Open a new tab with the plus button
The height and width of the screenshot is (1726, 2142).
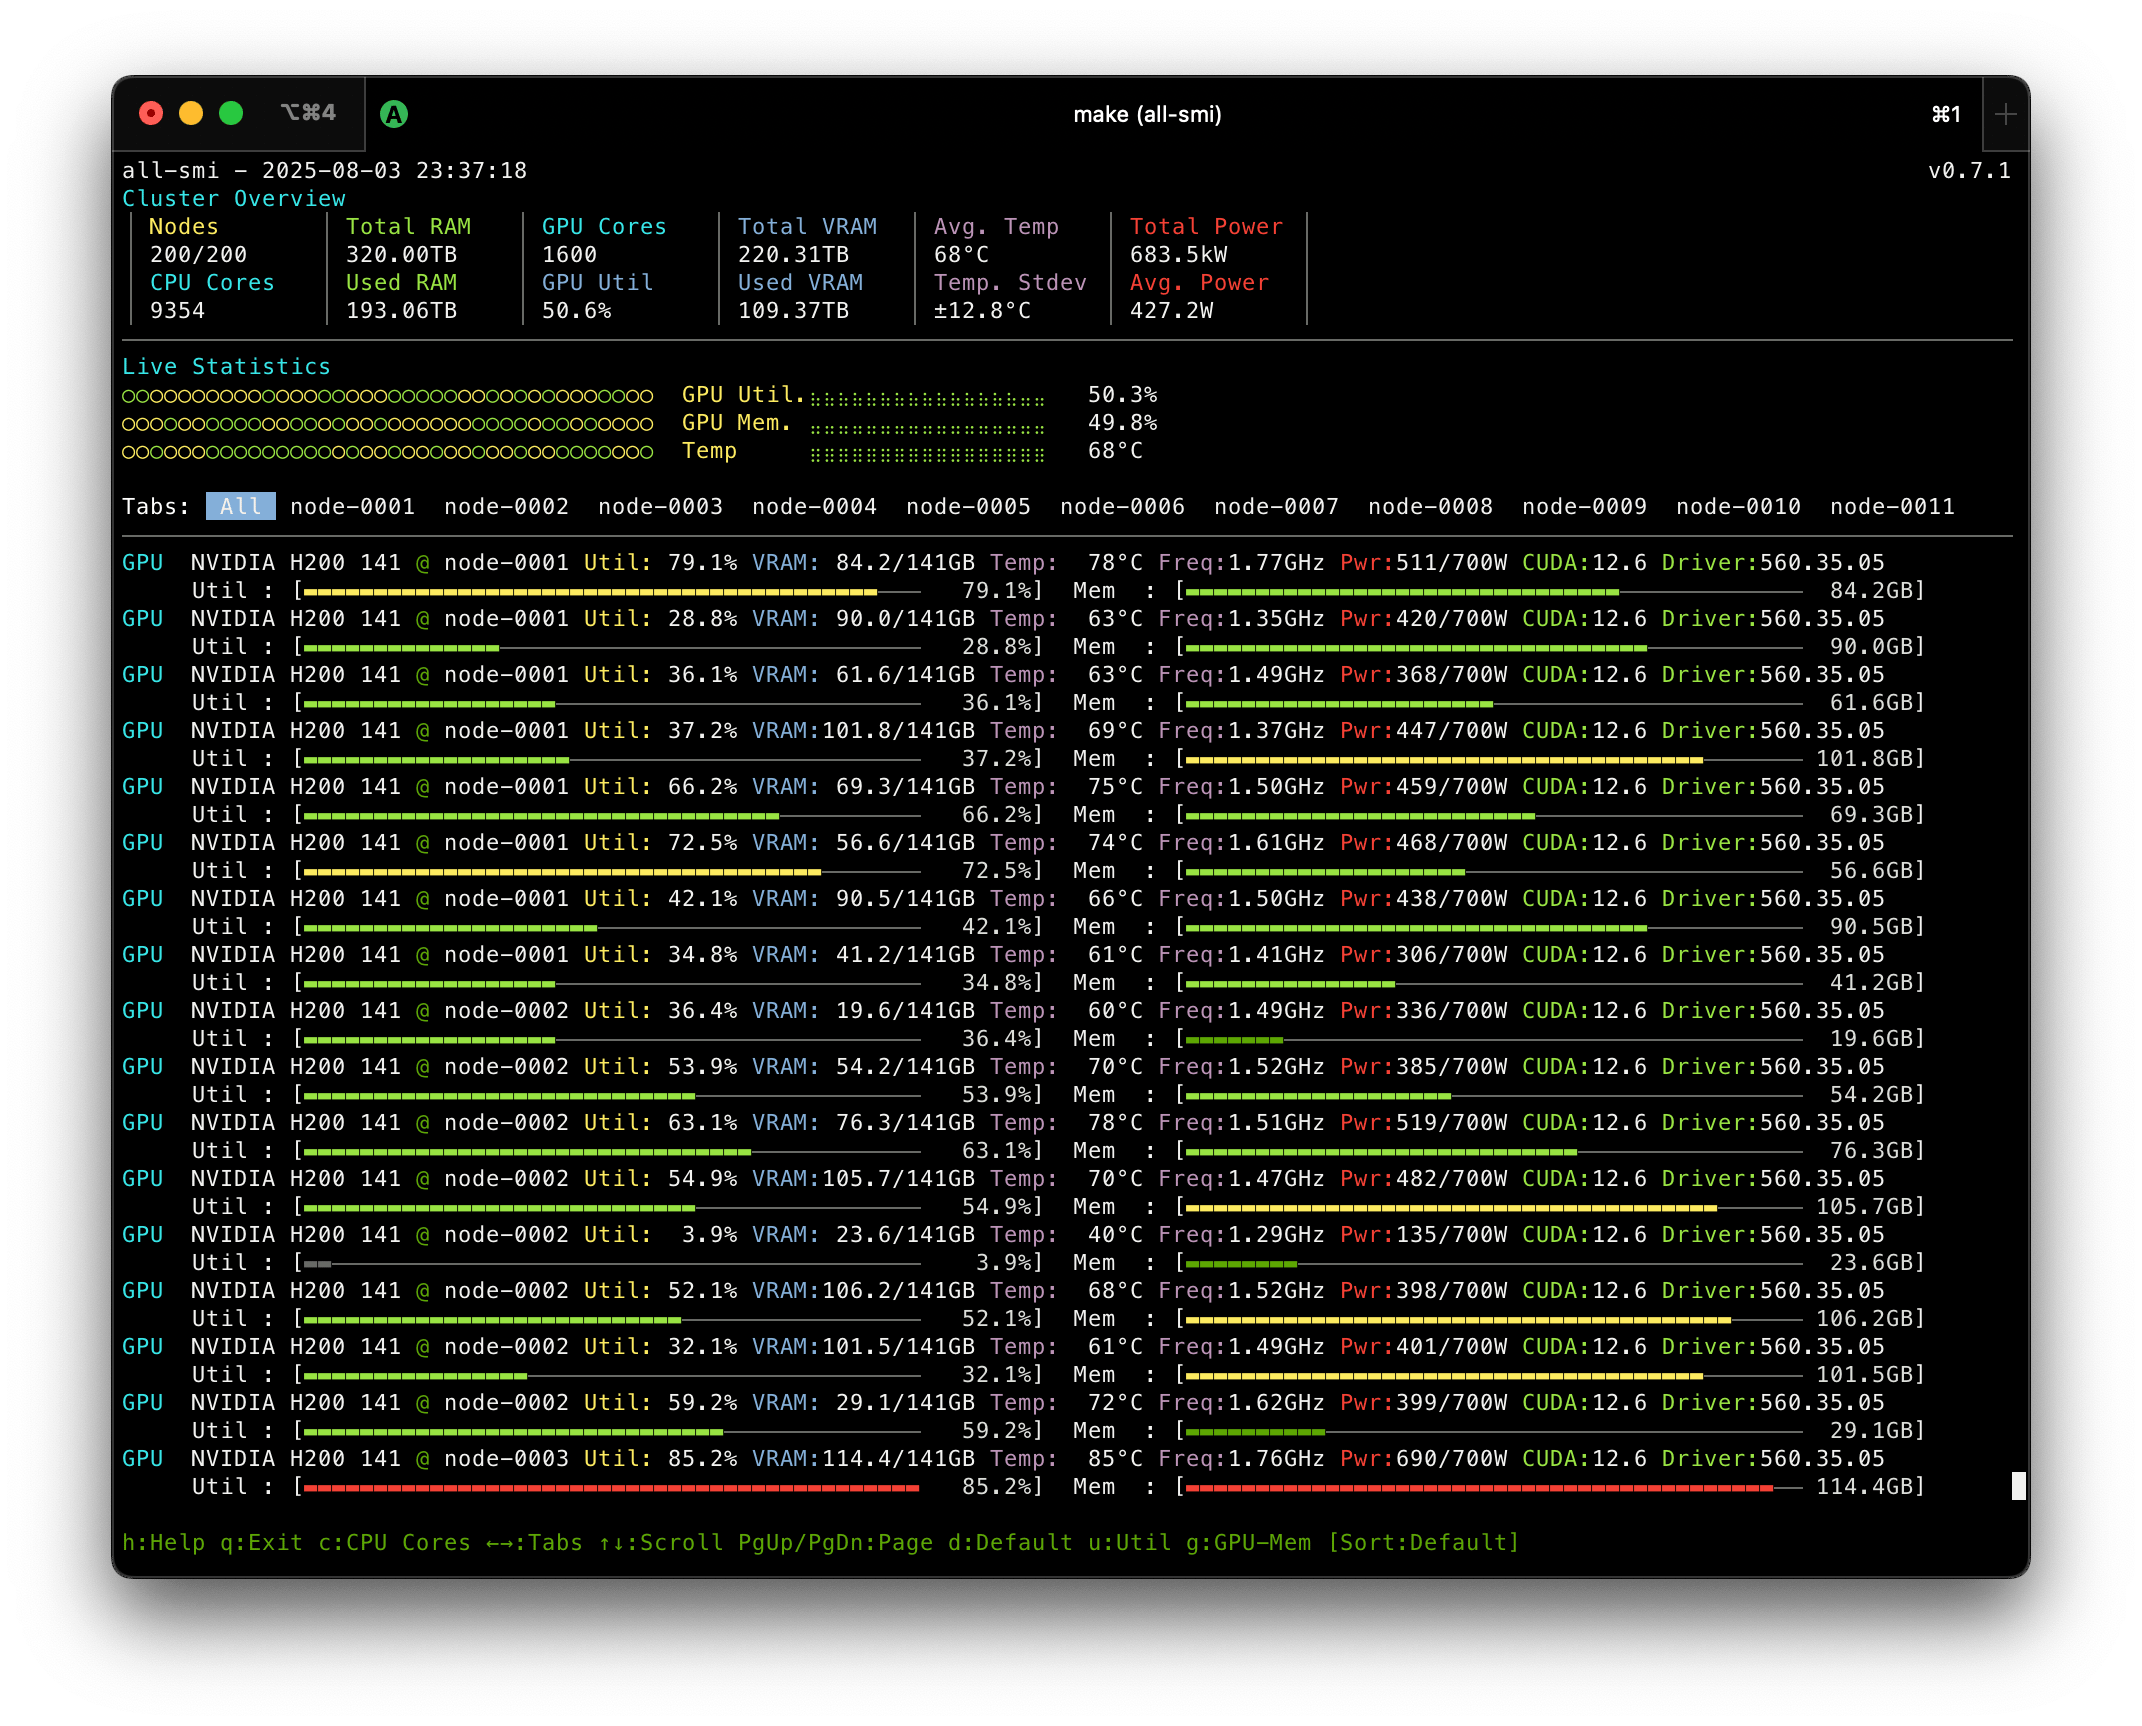click(x=2005, y=114)
